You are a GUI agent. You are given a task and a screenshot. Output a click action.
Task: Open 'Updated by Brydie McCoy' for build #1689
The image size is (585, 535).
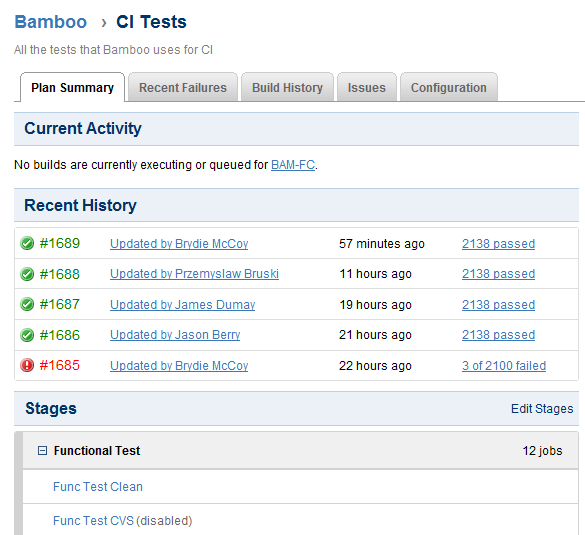179,244
